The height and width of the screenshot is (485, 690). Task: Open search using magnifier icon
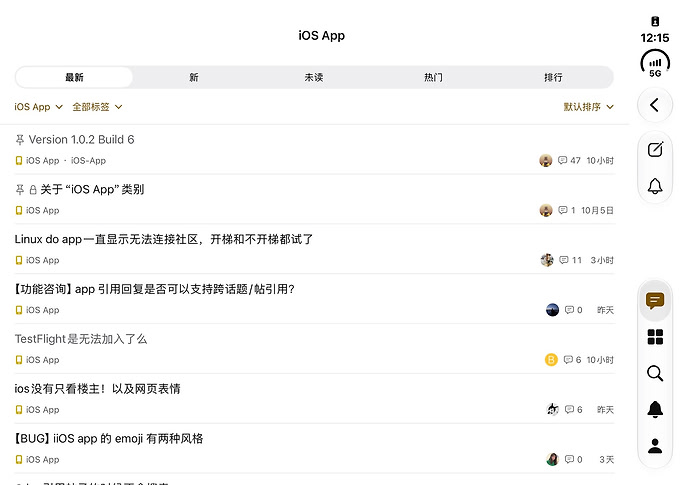tap(655, 373)
